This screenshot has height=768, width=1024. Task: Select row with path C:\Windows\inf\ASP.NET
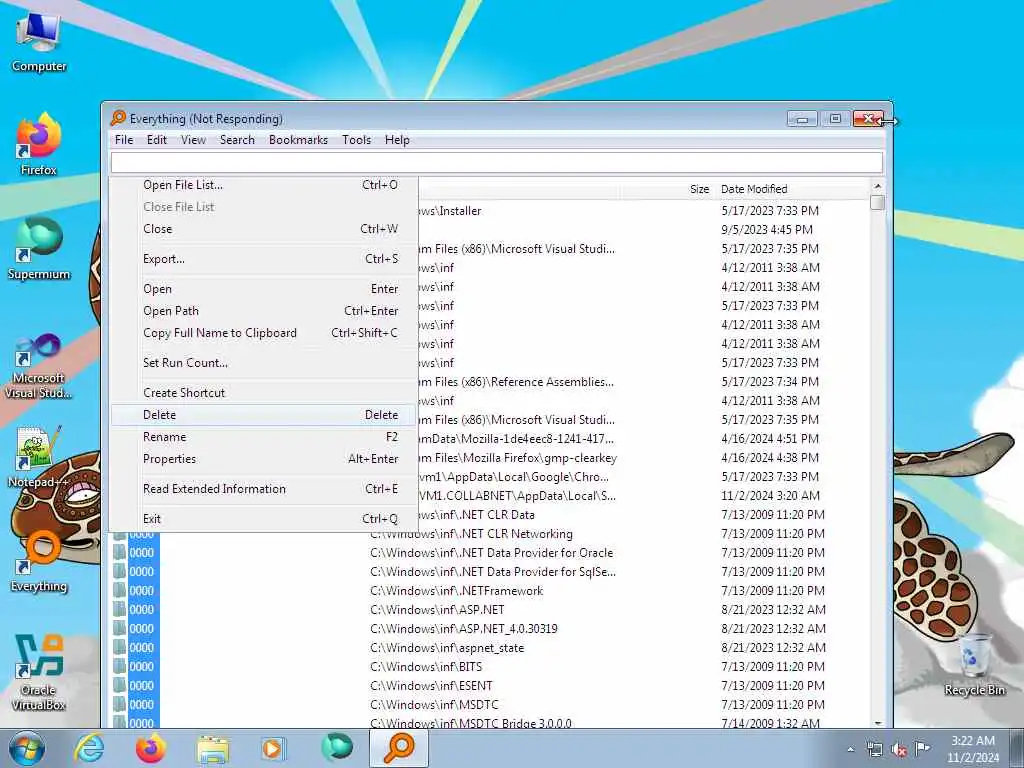point(490,609)
